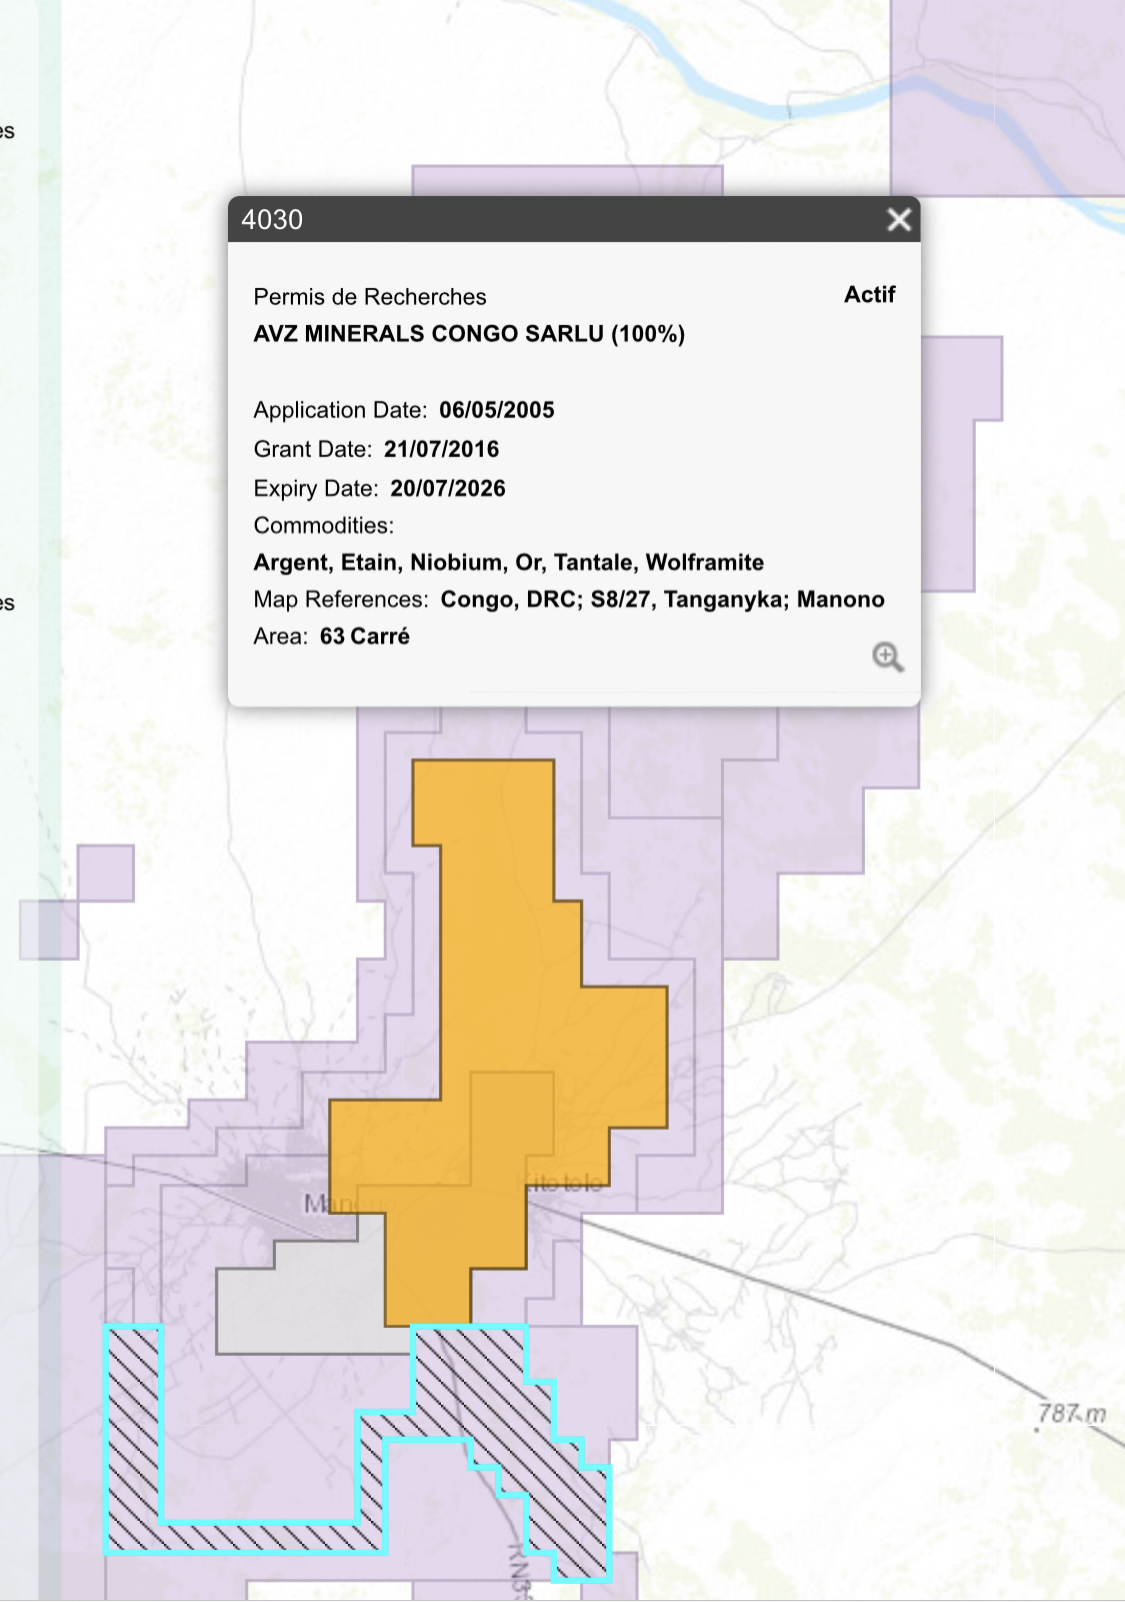Close the 4030 permit info popup
Screen dimensions: 1125x1602
[x=899, y=219]
